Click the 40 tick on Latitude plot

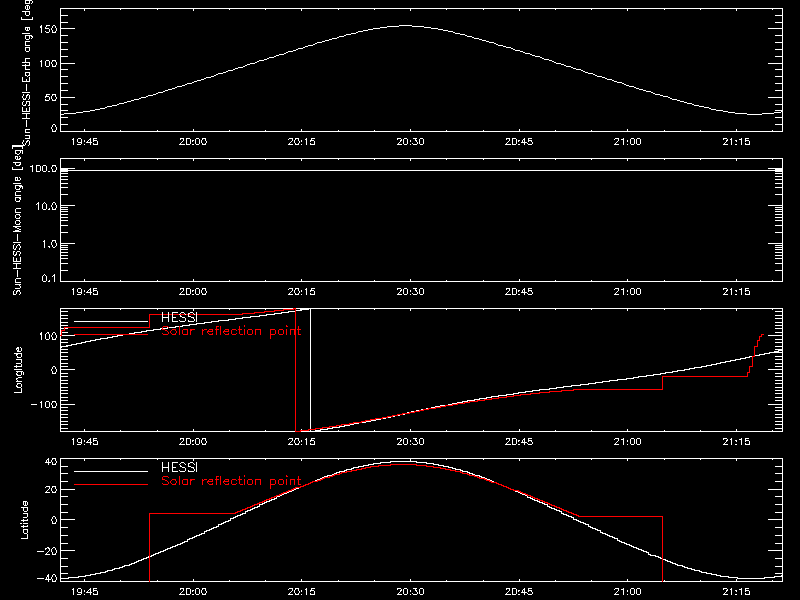coord(51,462)
